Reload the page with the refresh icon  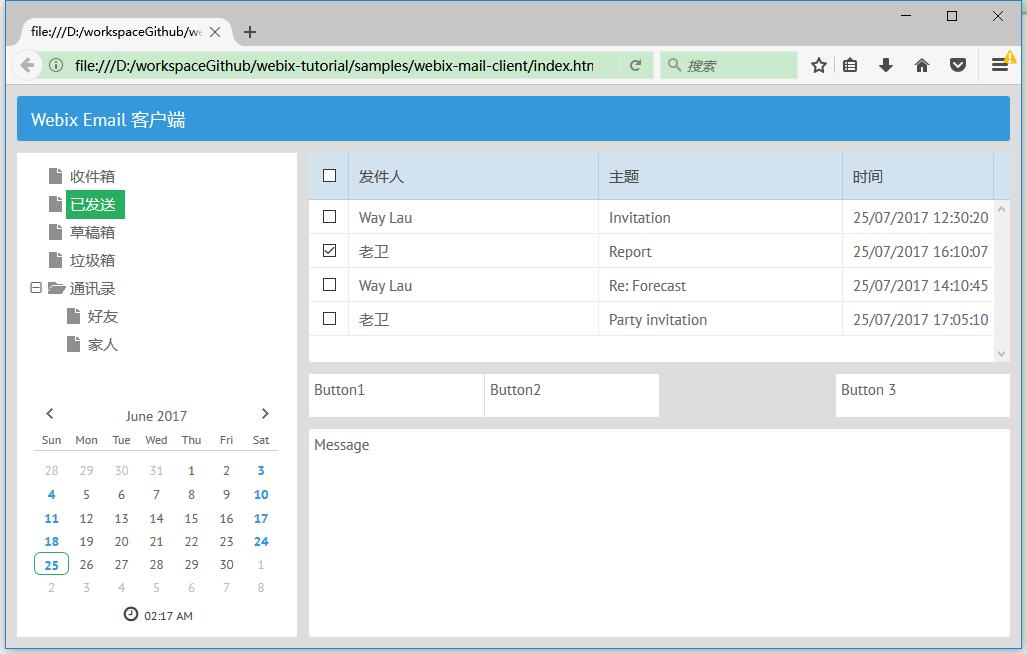coord(635,65)
